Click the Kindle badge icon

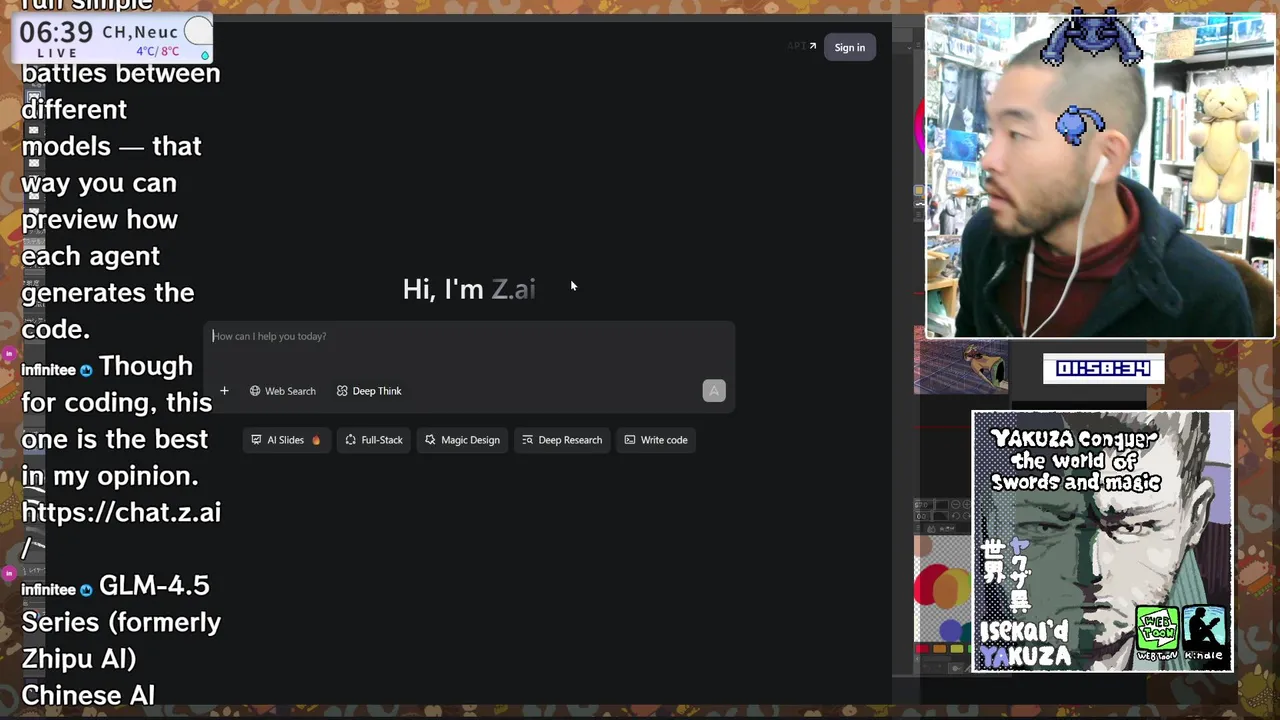coord(1204,633)
